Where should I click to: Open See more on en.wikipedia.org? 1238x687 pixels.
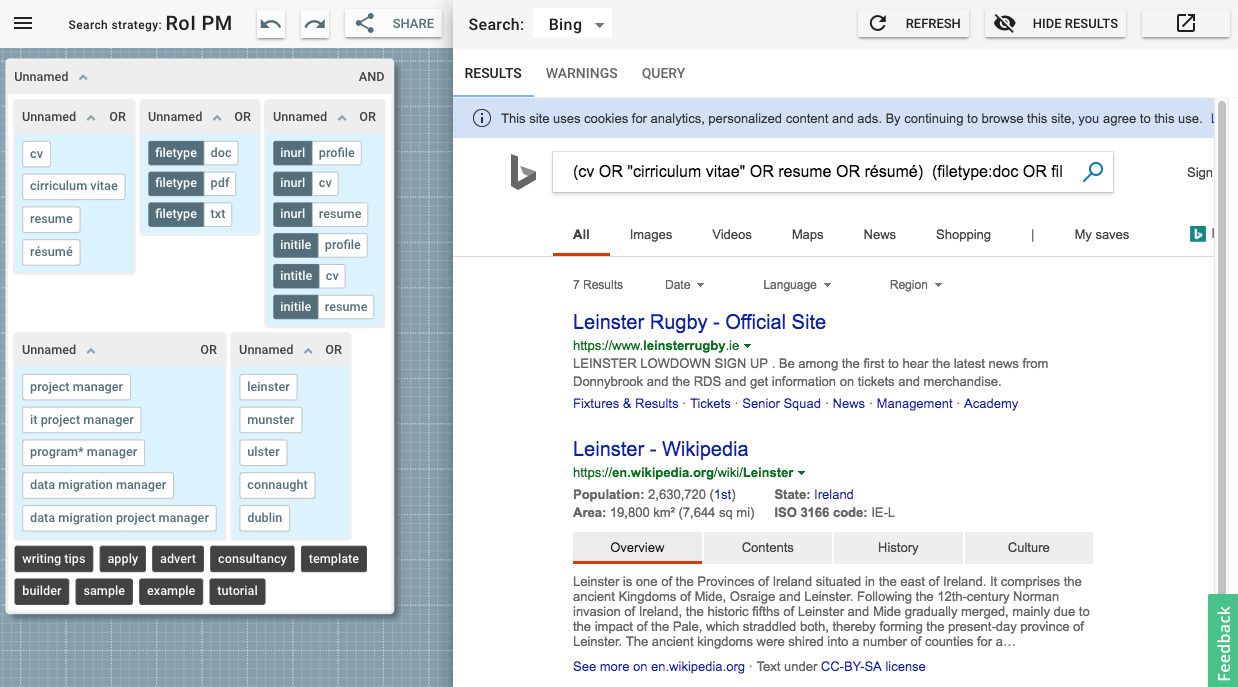click(659, 666)
